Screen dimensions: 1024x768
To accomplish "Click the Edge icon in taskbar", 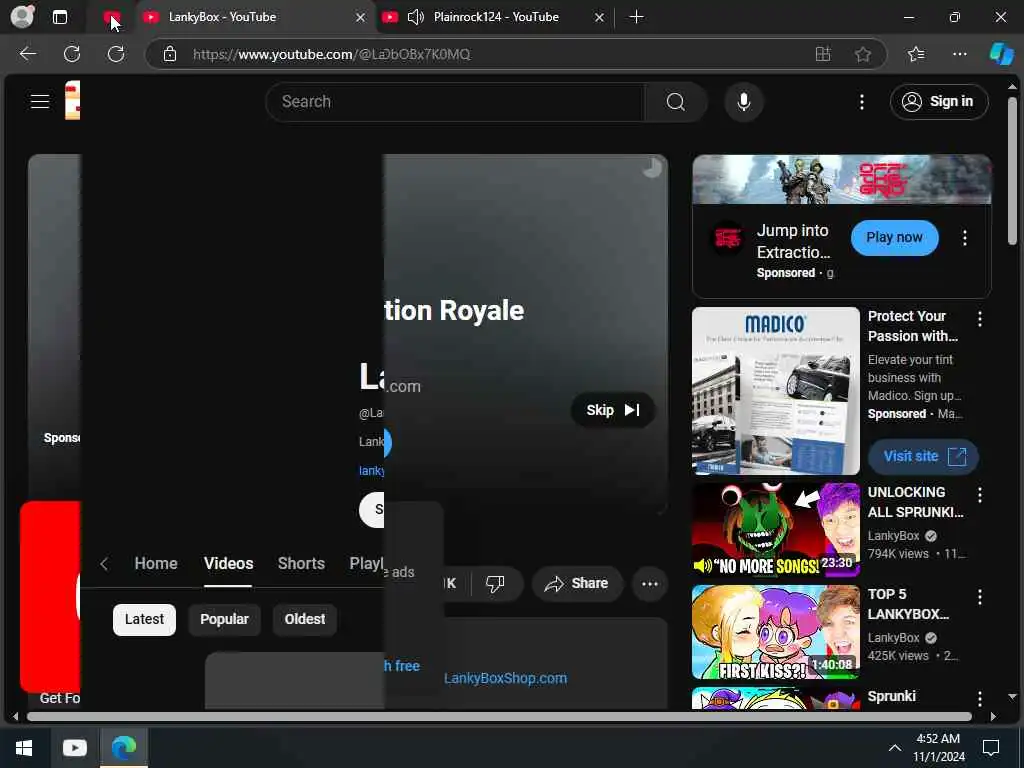I will [123, 748].
